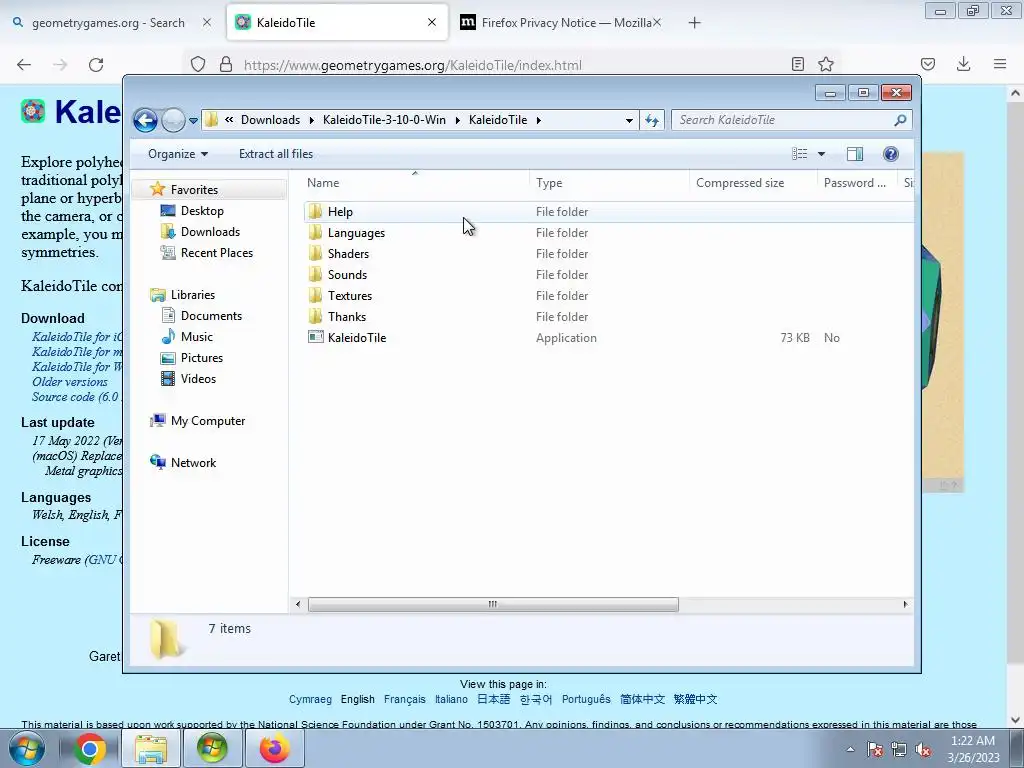The width and height of the screenshot is (1024, 768).
Task: Click the Windows Explorer taskbar button
Action: click(151, 748)
